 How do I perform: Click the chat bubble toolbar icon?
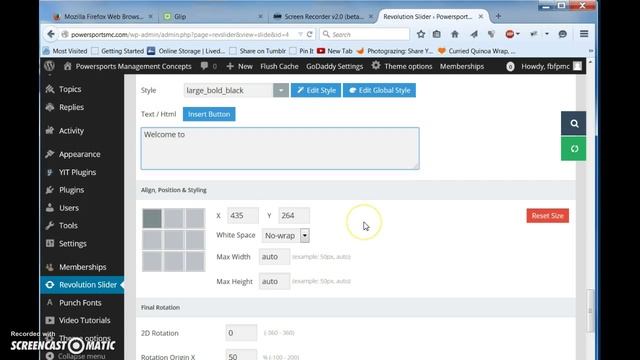click(562, 34)
